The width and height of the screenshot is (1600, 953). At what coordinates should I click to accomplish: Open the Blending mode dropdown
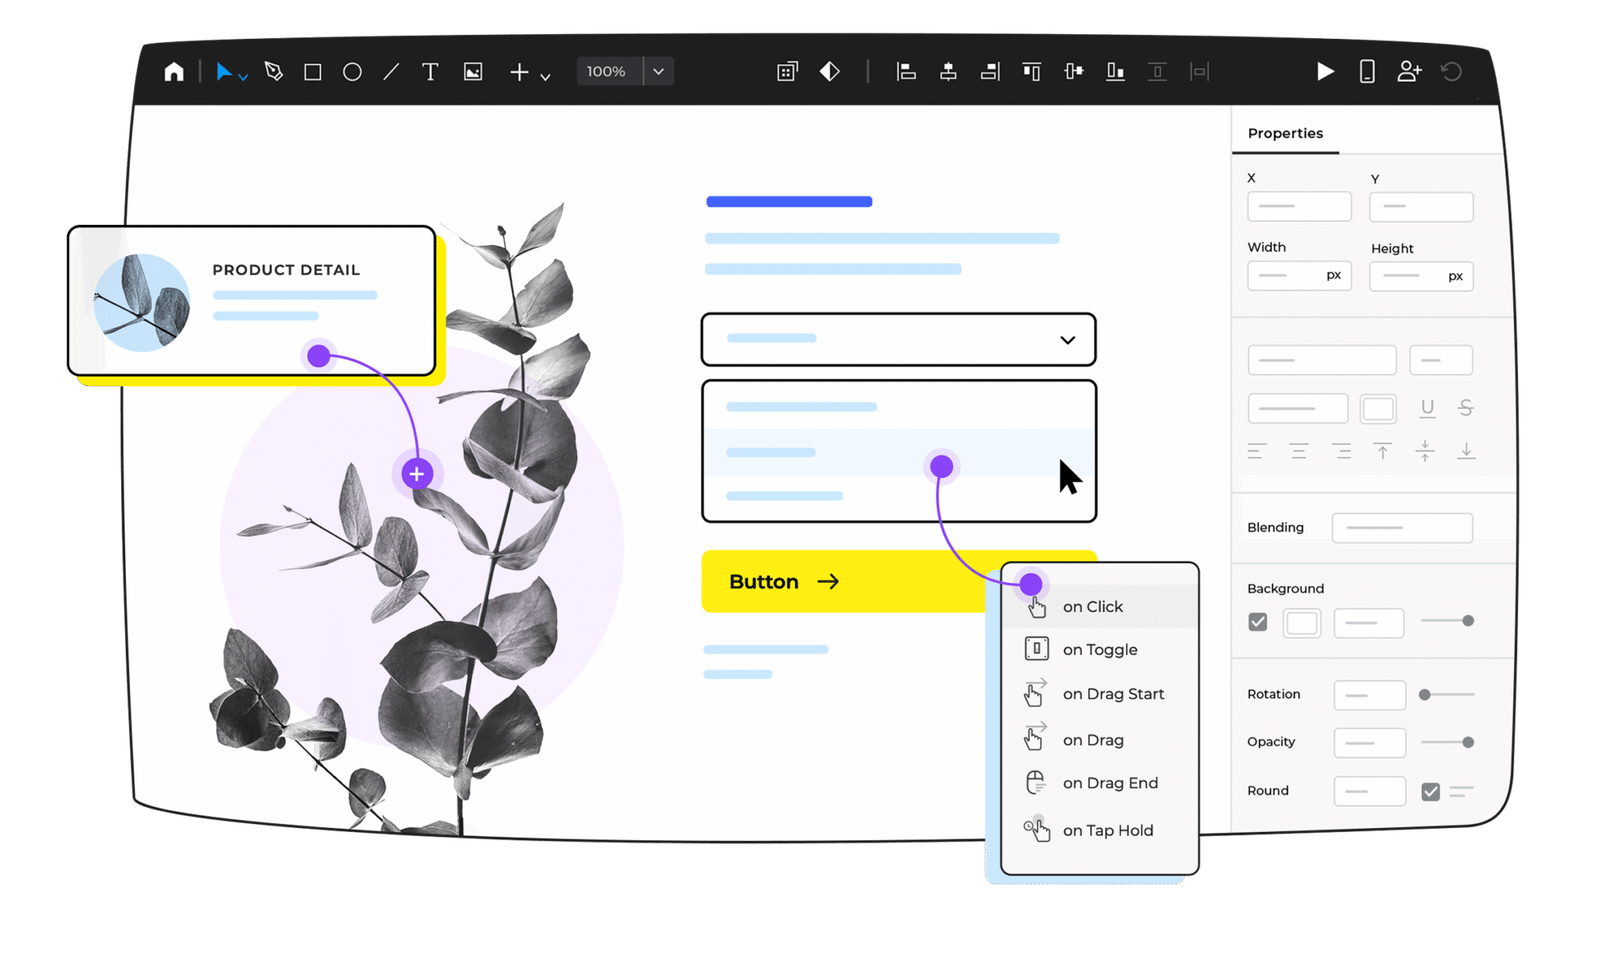point(1402,528)
